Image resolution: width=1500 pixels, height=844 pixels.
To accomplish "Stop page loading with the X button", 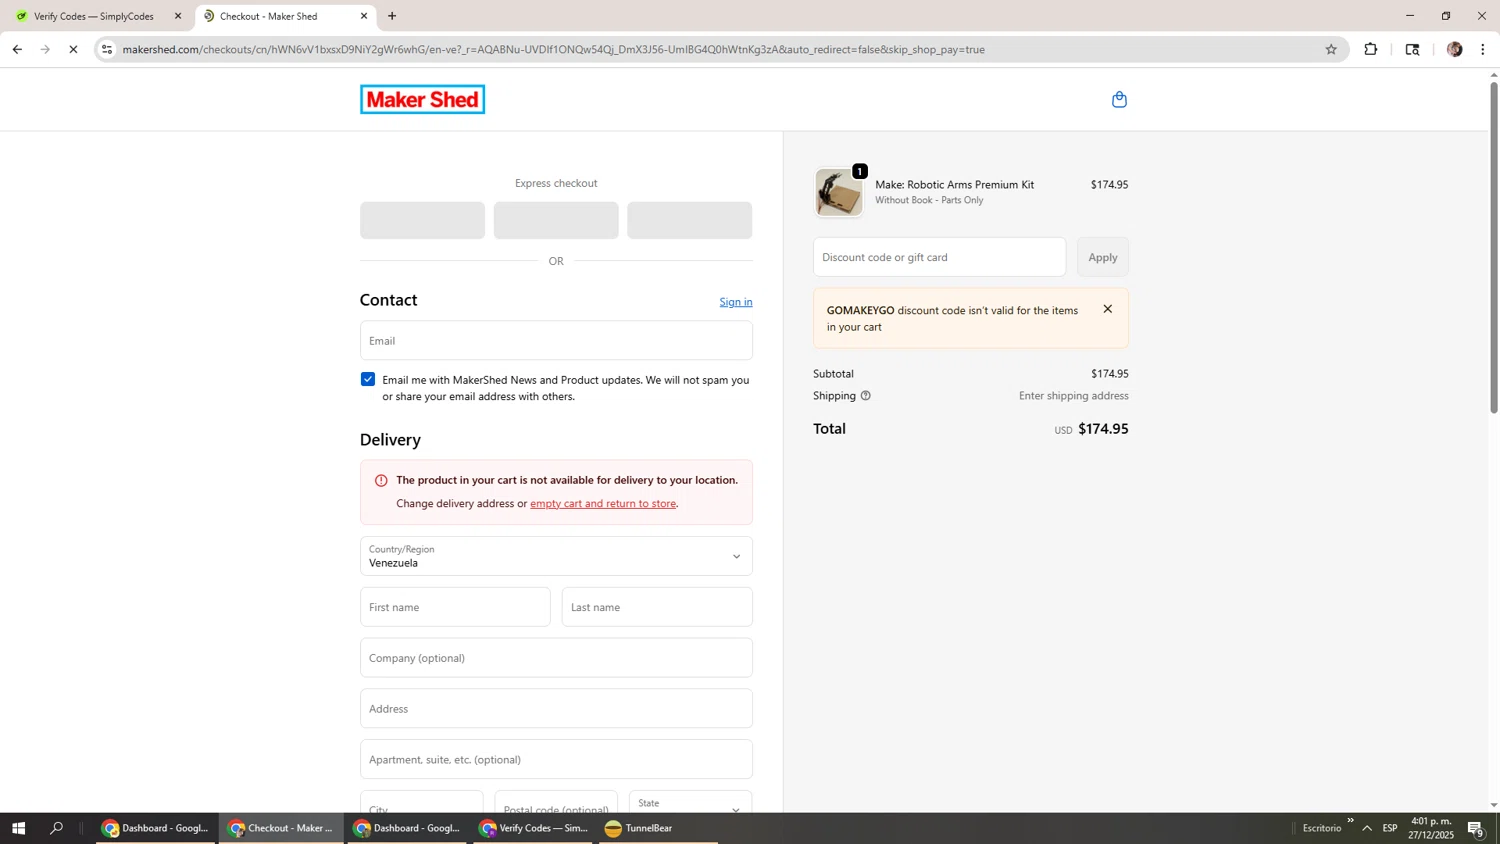I will [x=73, y=49].
